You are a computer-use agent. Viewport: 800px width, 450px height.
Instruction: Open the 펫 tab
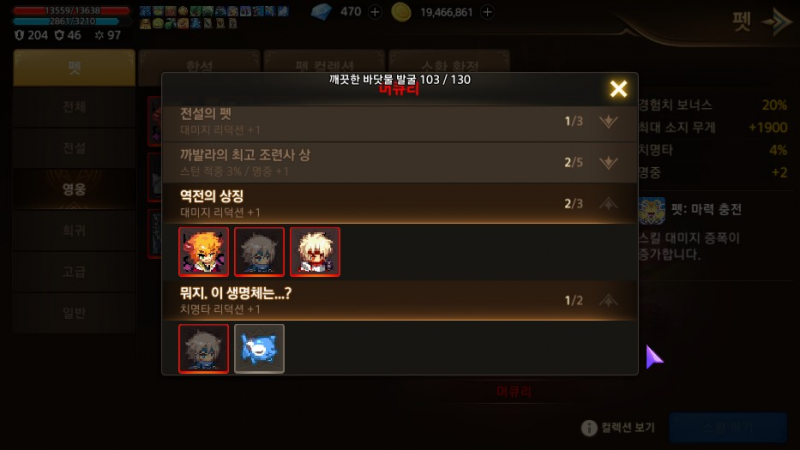74,67
